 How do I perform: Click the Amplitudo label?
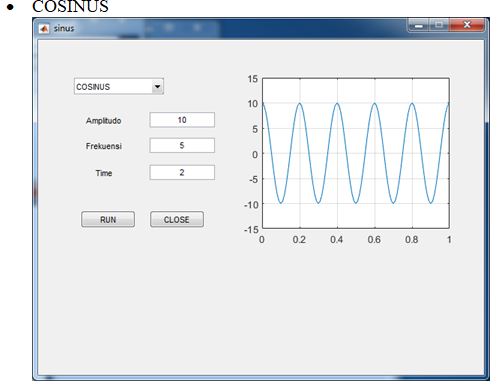[x=103, y=121]
